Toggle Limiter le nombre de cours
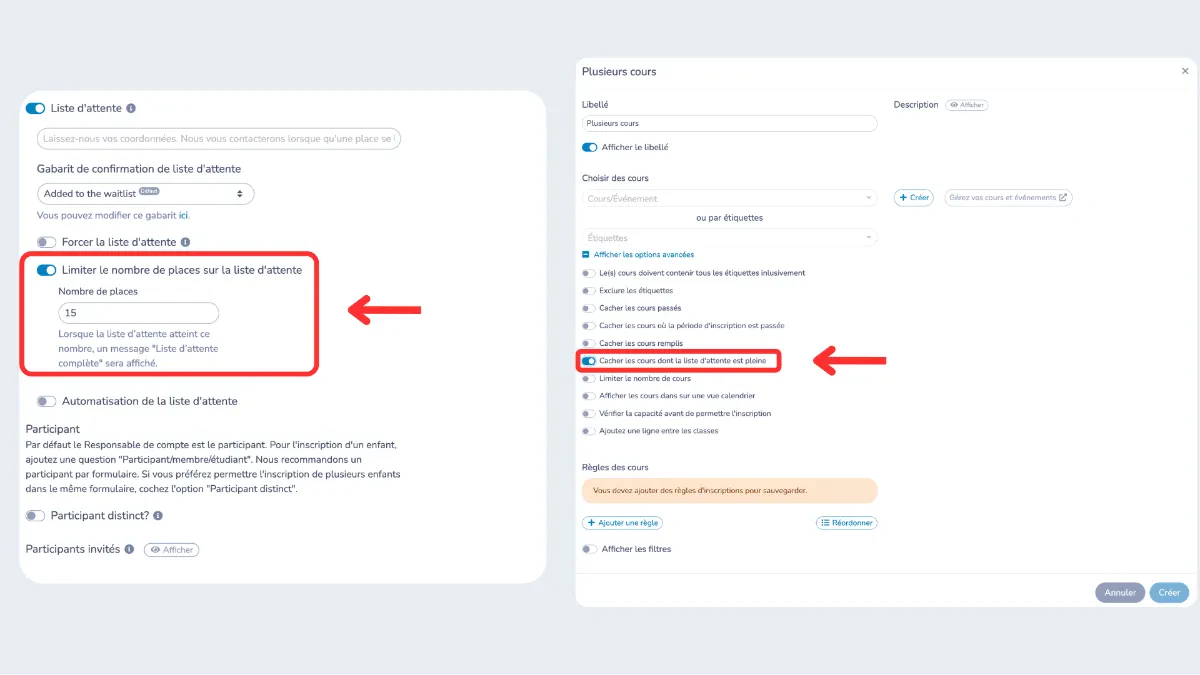This screenshot has height=675, width=1200. tap(589, 378)
